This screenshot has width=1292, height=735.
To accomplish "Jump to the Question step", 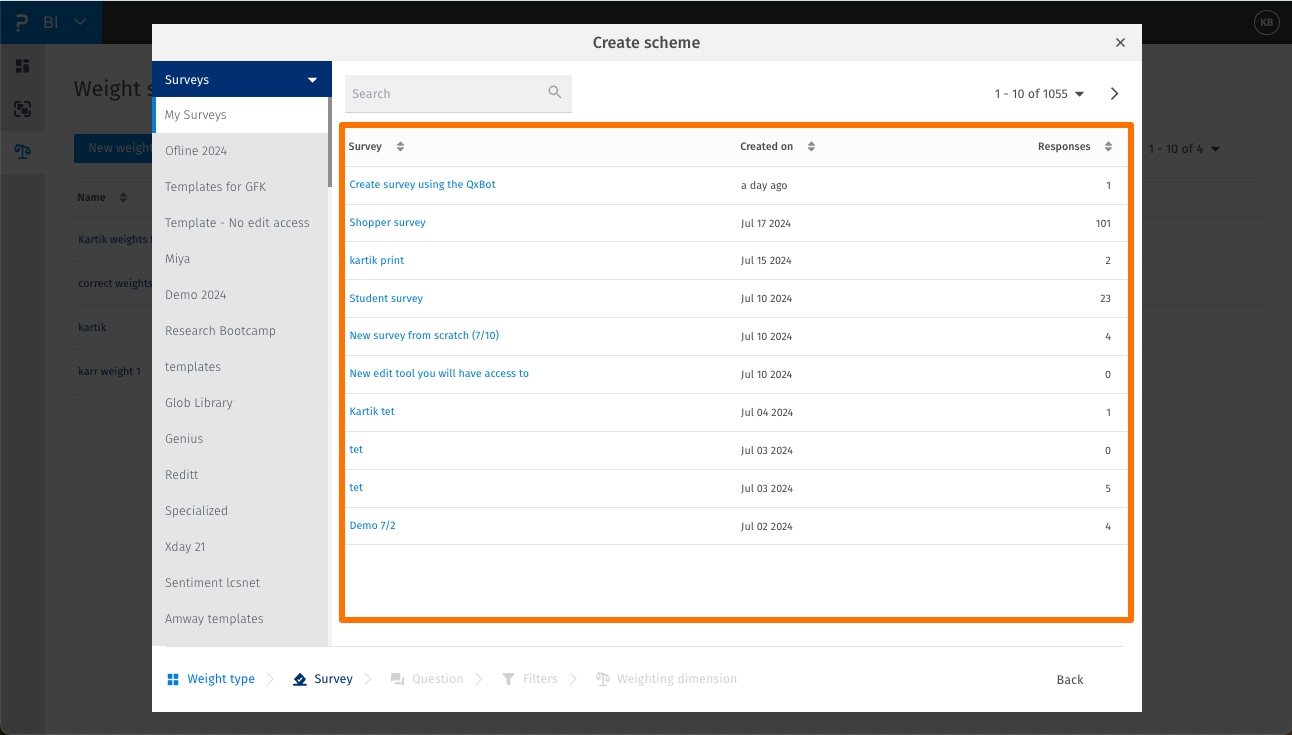I will [x=427, y=679].
